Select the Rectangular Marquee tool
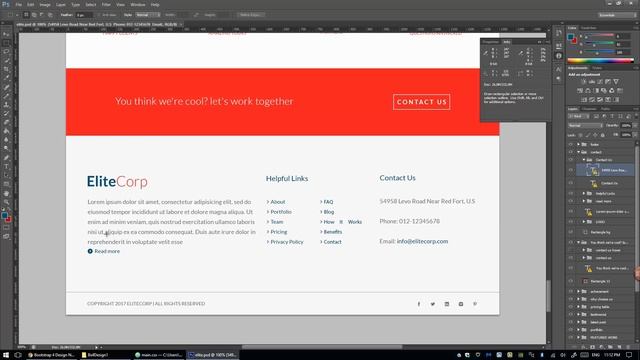Screen dimensions: 640x360 (6, 43)
